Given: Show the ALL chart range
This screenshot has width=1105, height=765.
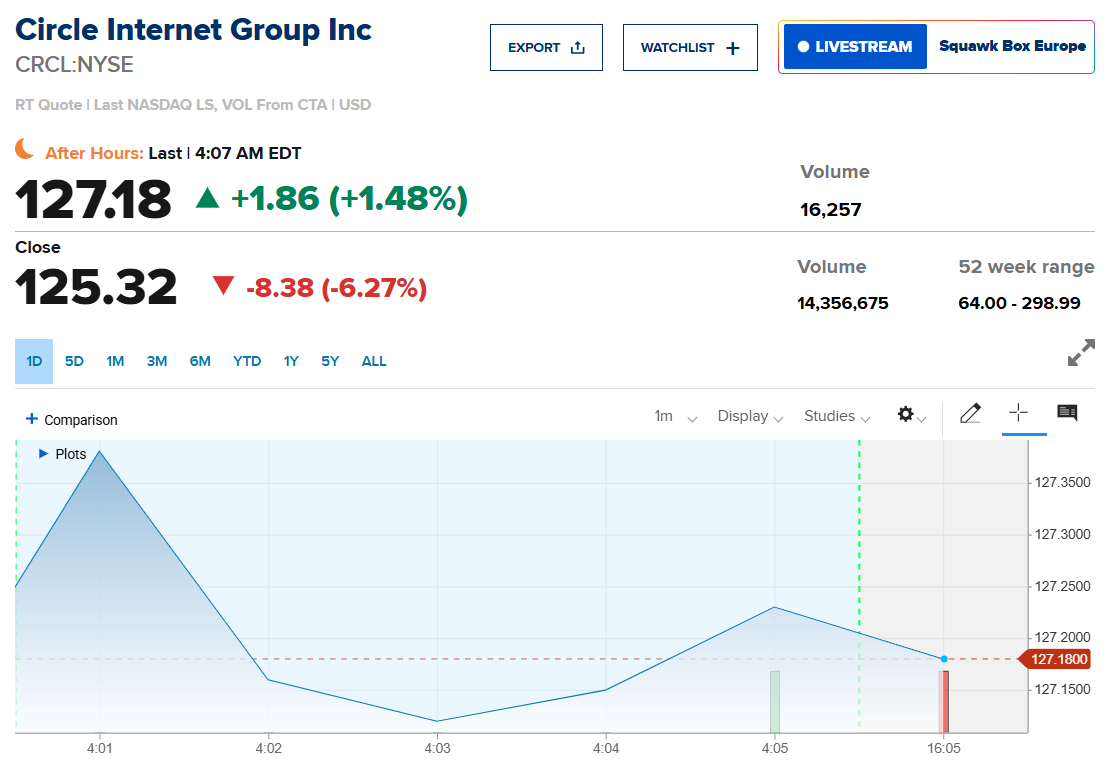Looking at the screenshot, I should (374, 361).
